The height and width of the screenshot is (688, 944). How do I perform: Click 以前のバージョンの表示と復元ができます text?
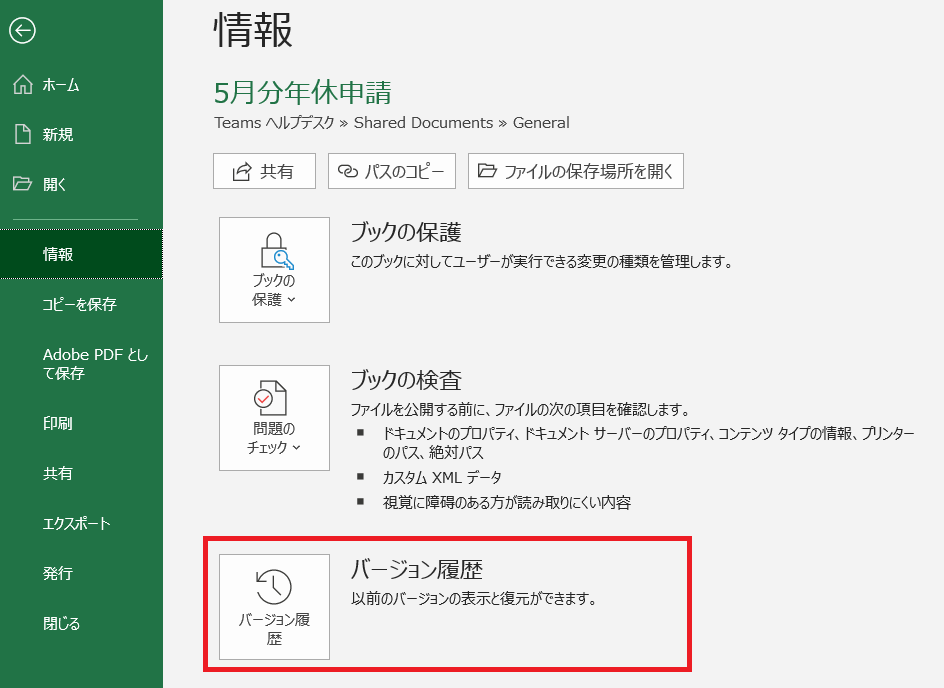(x=474, y=599)
